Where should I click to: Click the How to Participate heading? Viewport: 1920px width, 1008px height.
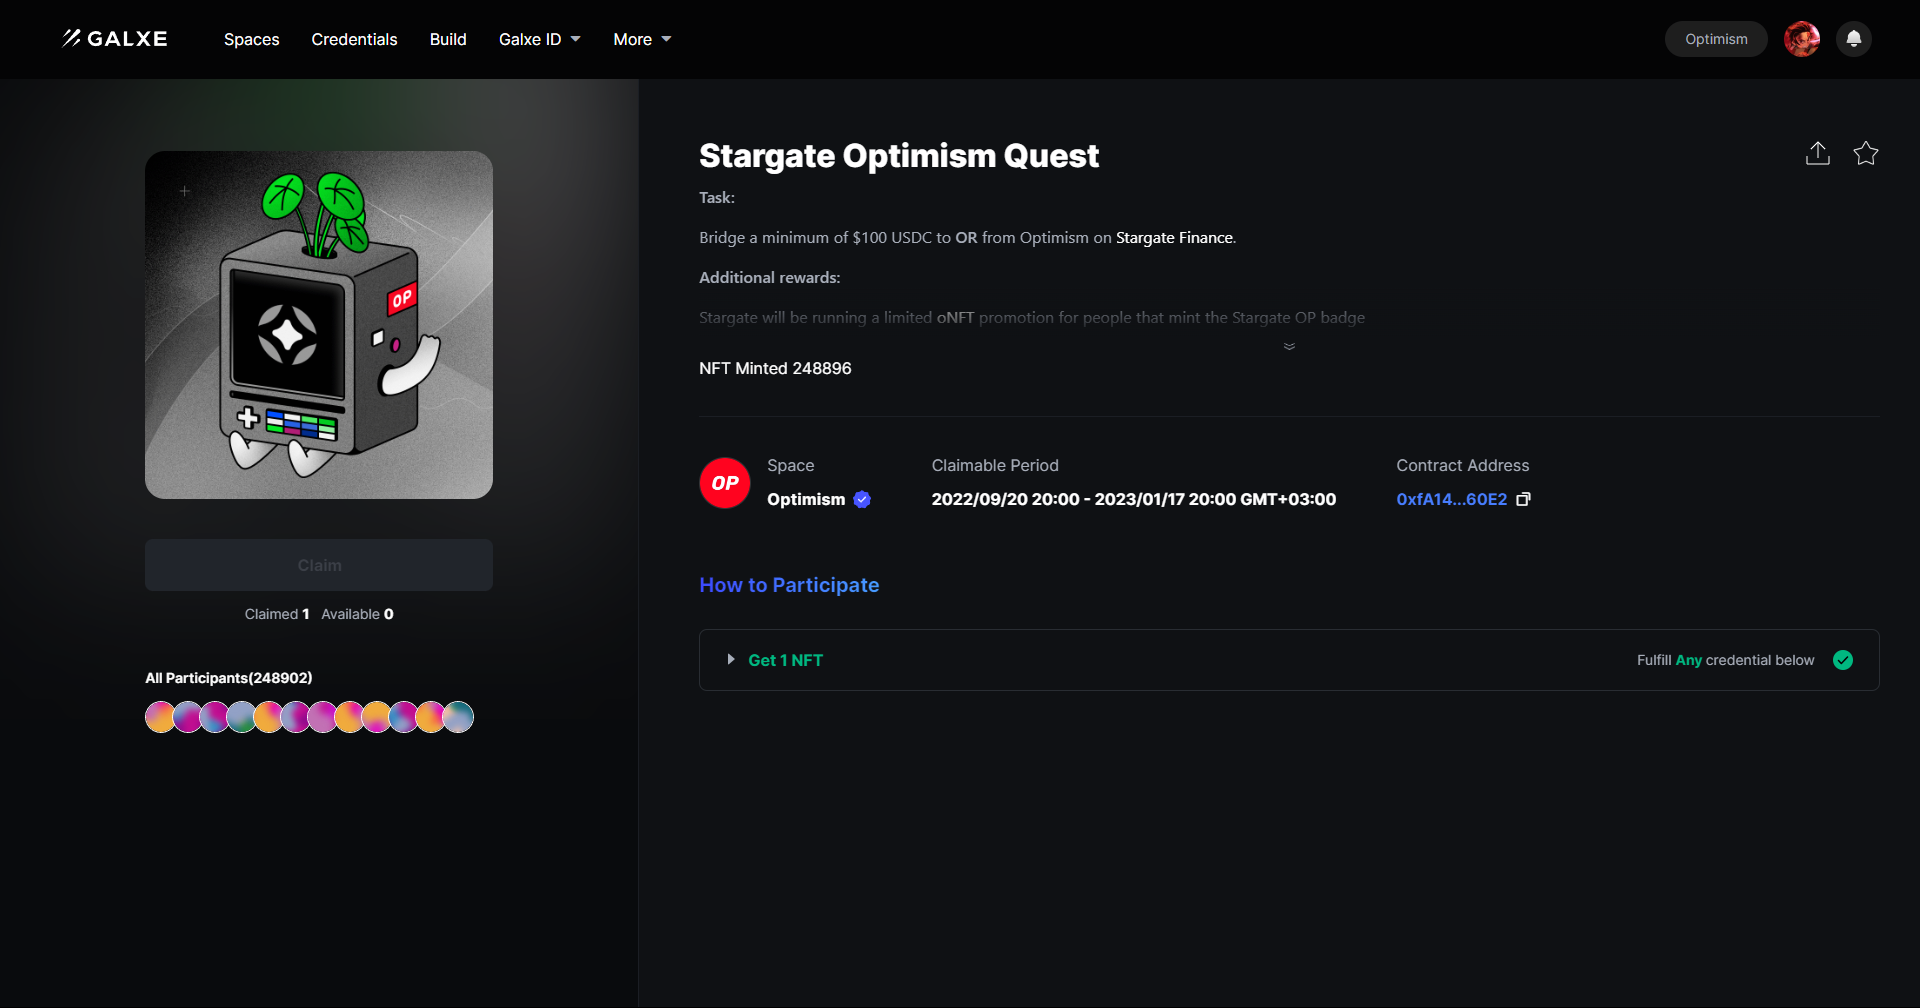(789, 585)
